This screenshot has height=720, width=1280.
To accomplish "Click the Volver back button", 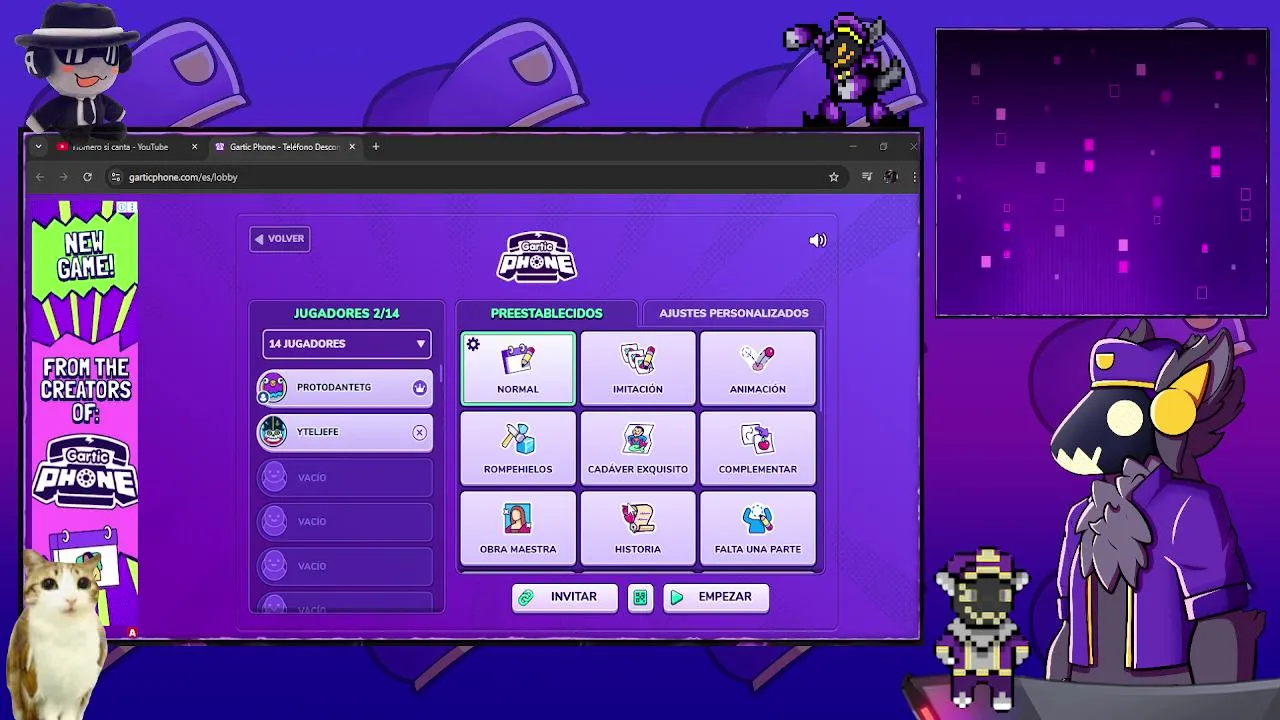I will pyautogui.click(x=280, y=239).
